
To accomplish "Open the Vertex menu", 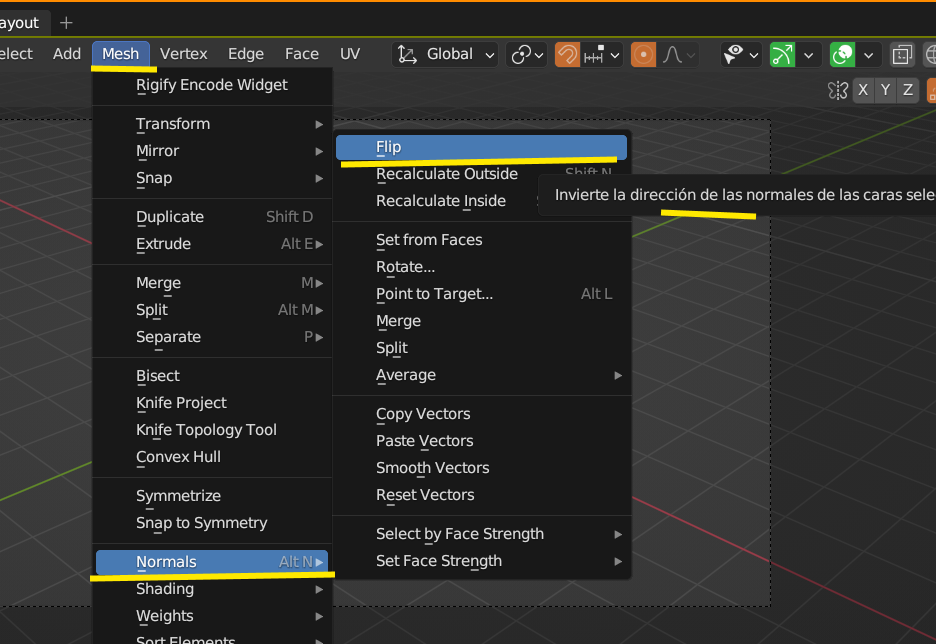I will (x=184, y=54).
